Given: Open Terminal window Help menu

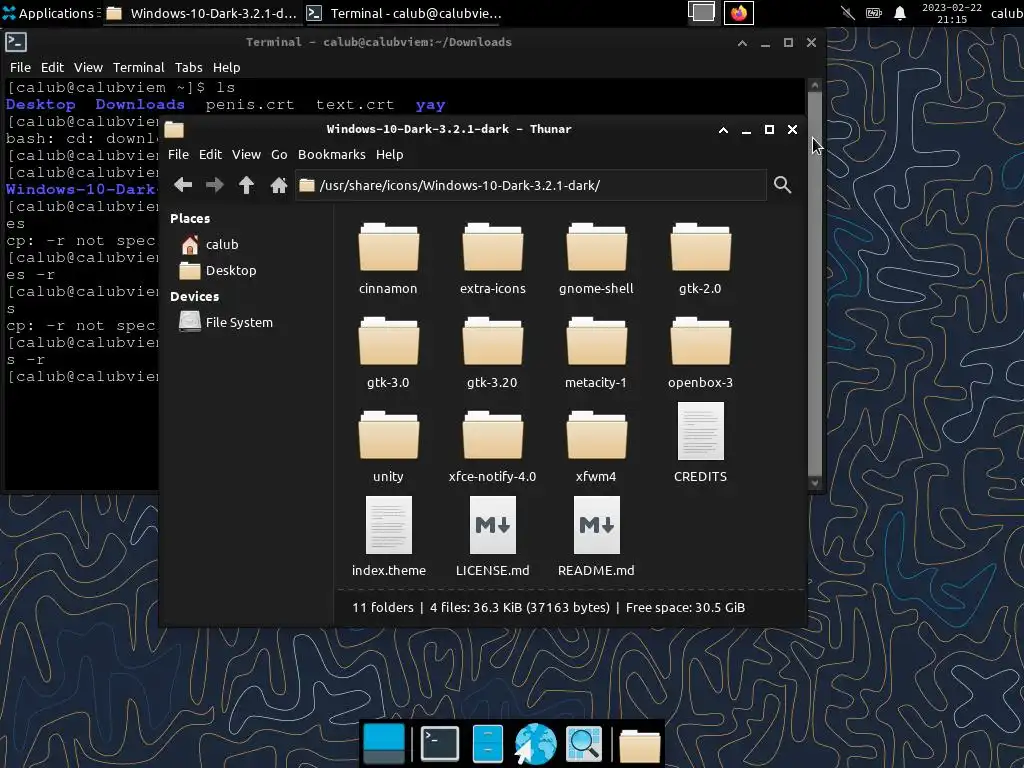Looking at the screenshot, I should [227, 68].
